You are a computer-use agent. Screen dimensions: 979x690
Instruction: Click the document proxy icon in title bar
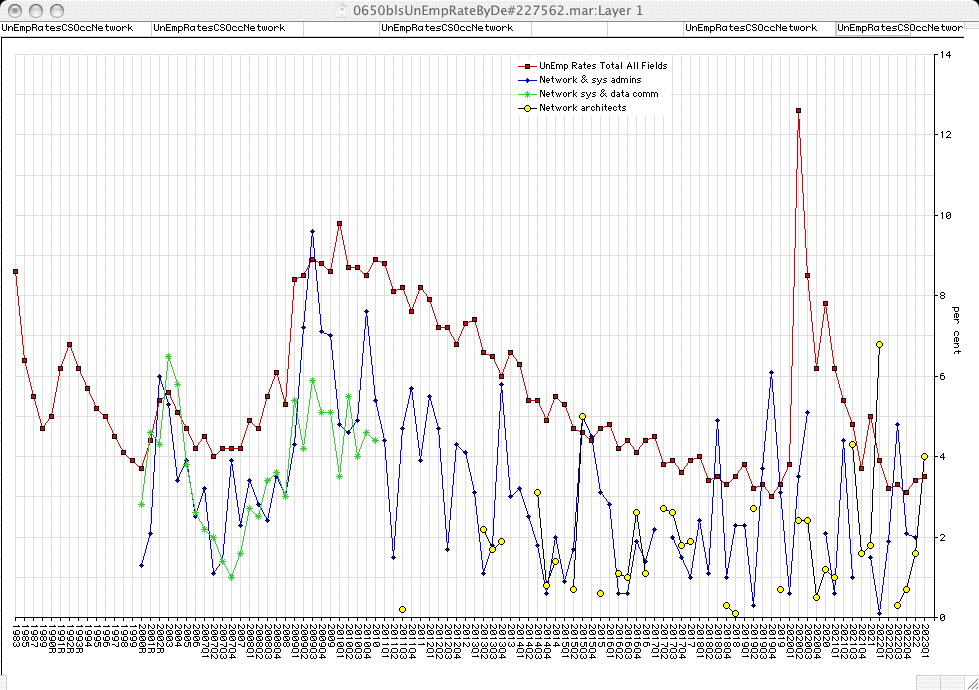(x=344, y=10)
